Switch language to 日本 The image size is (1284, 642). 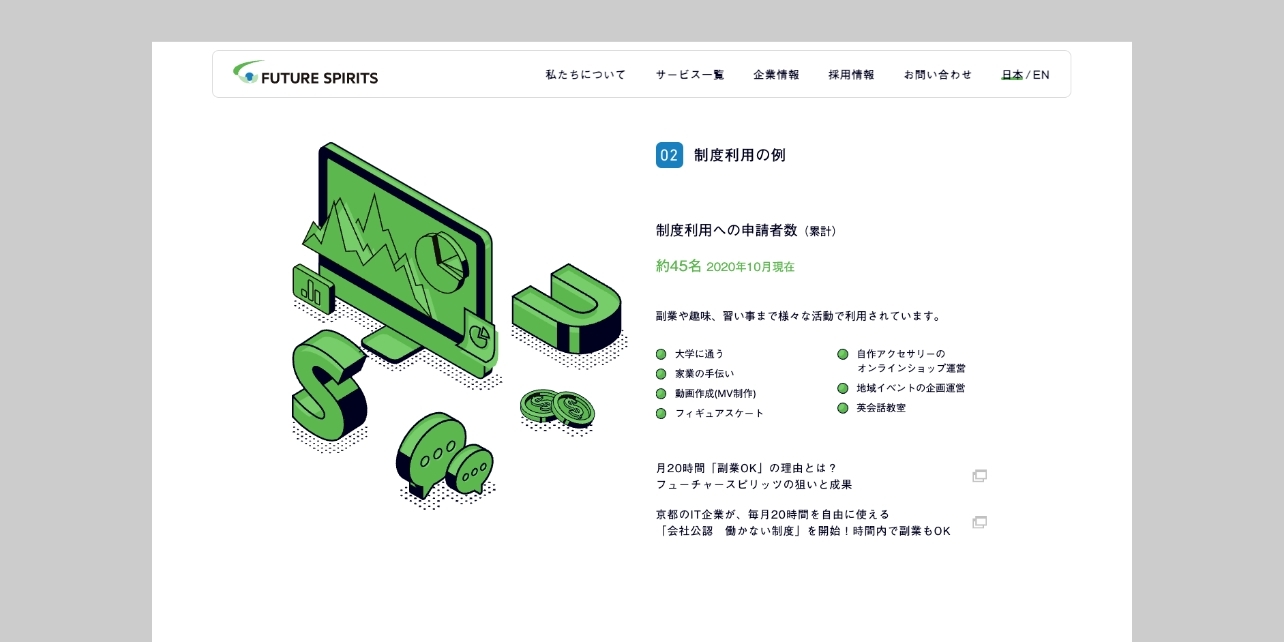(1011, 75)
